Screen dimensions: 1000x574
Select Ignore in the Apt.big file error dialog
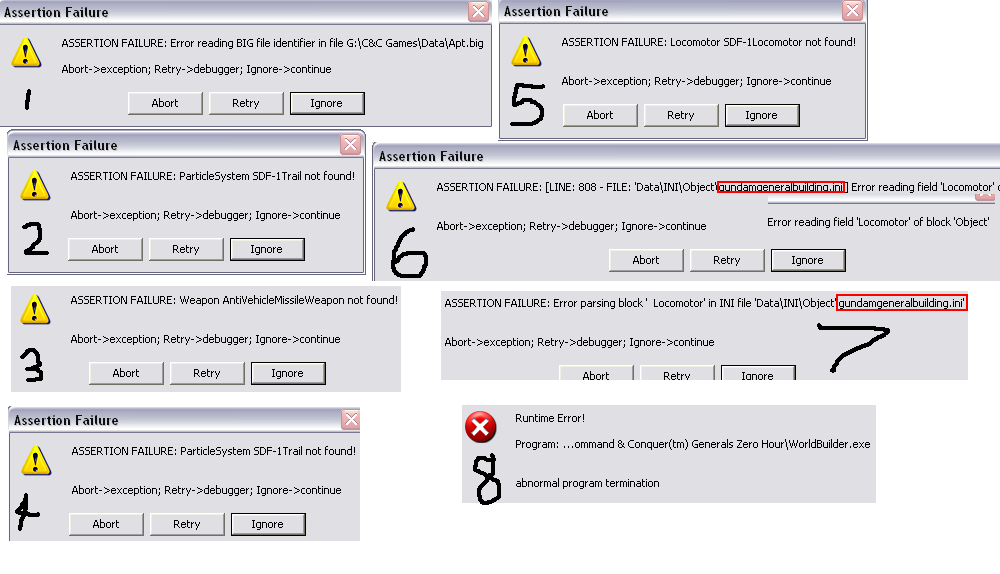[327, 103]
